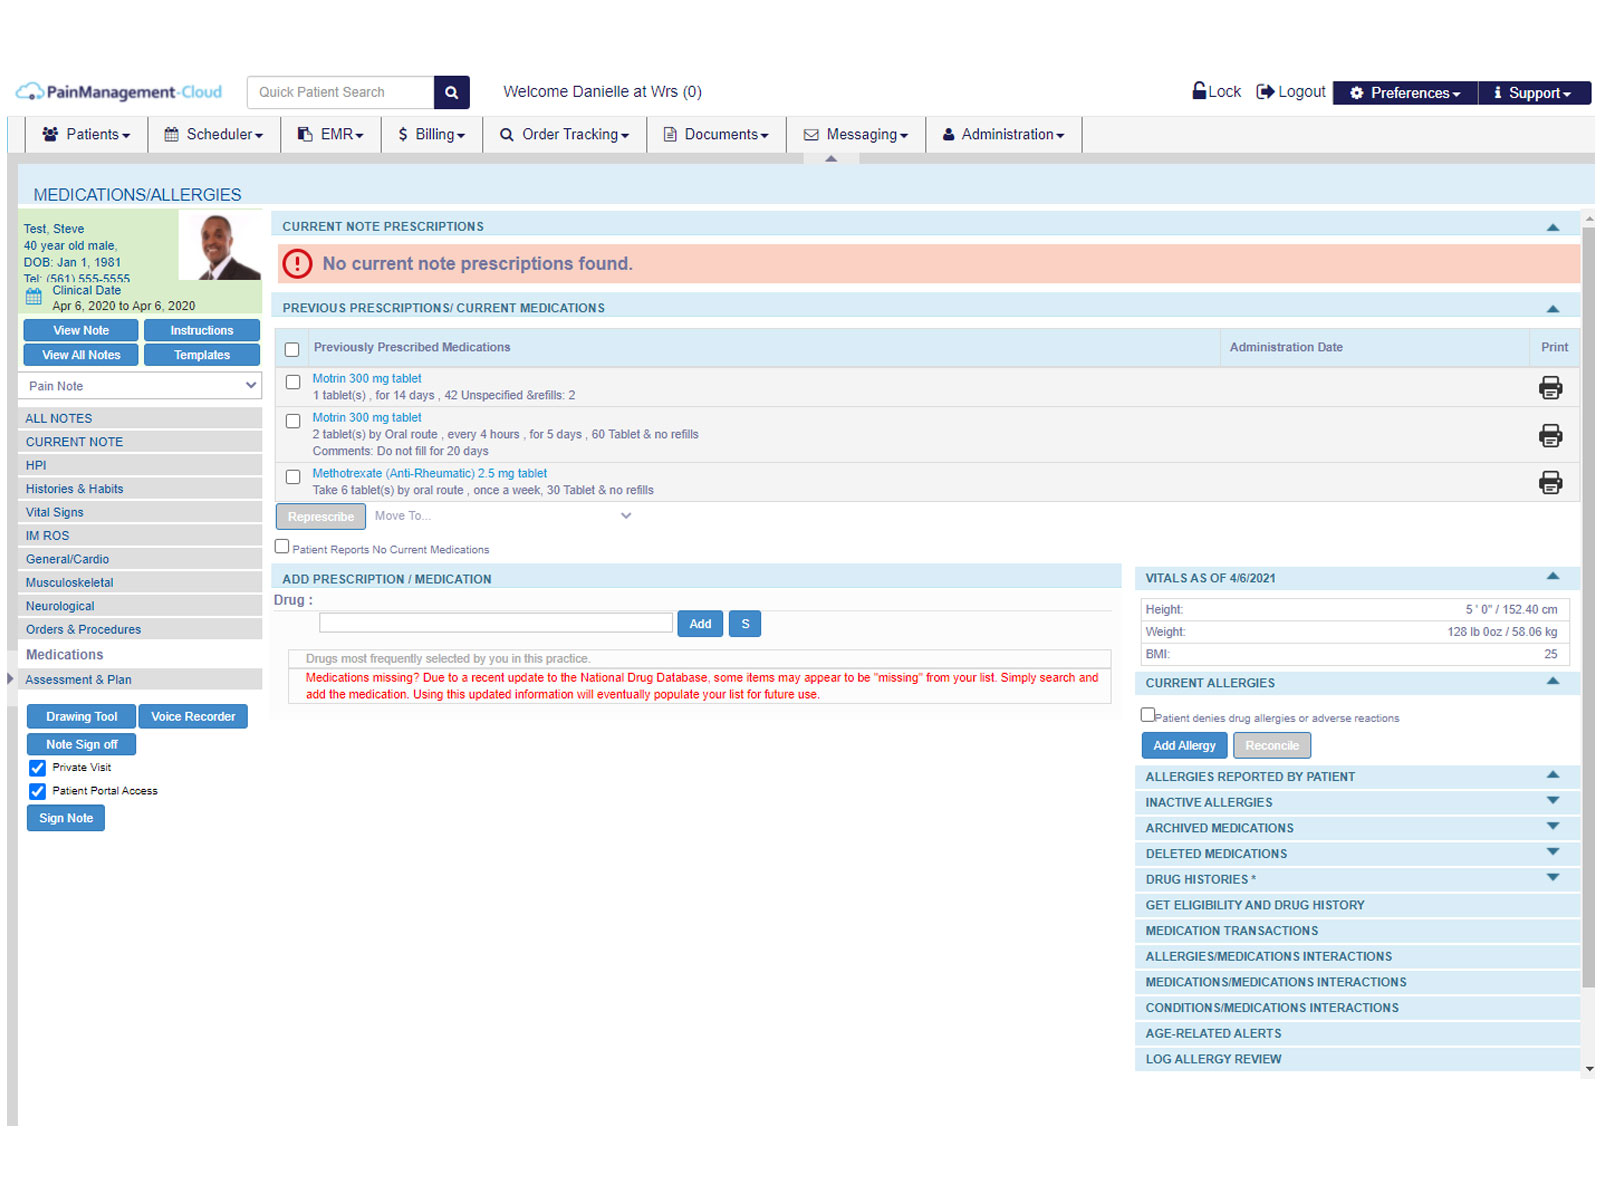The width and height of the screenshot is (1600, 1200).
Task: Start the Voice Recorder
Action: pyautogui.click(x=193, y=716)
